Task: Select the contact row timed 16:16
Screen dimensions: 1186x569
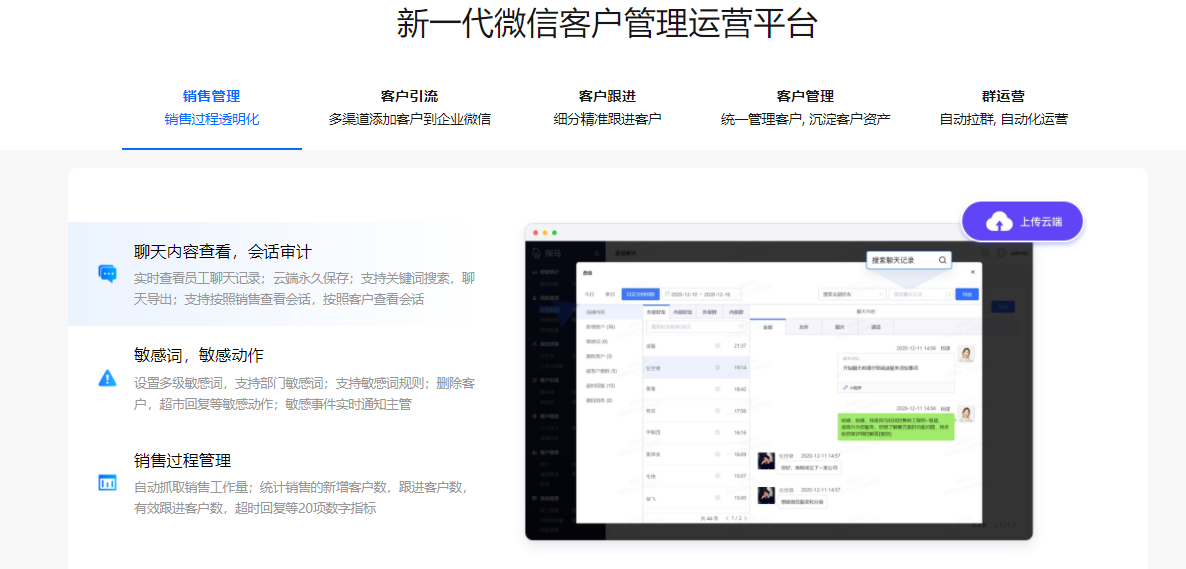Action: point(696,432)
